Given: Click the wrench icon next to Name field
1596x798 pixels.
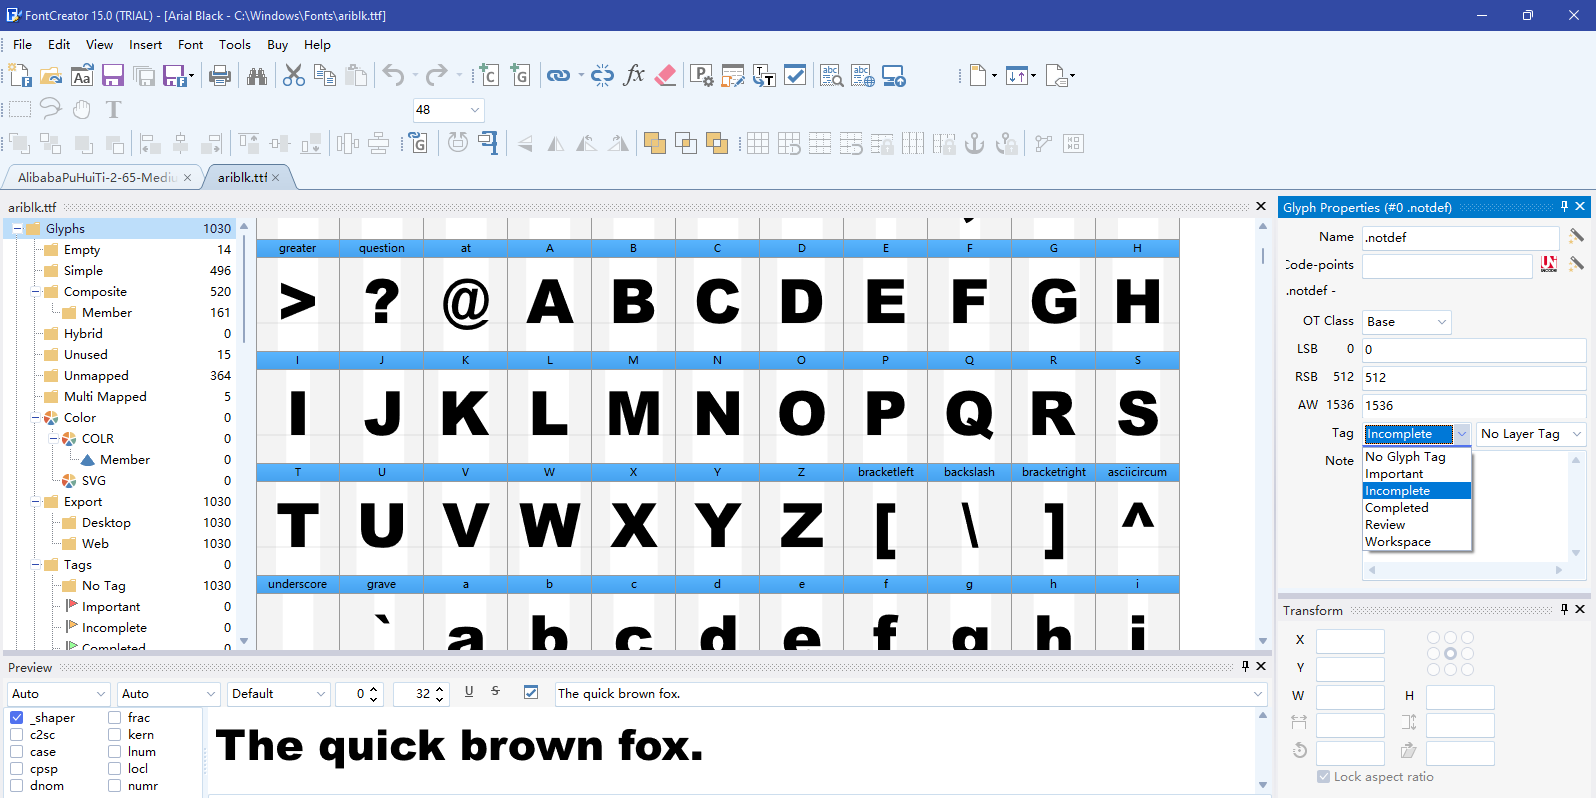Looking at the screenshot, I should point(1576,236).
